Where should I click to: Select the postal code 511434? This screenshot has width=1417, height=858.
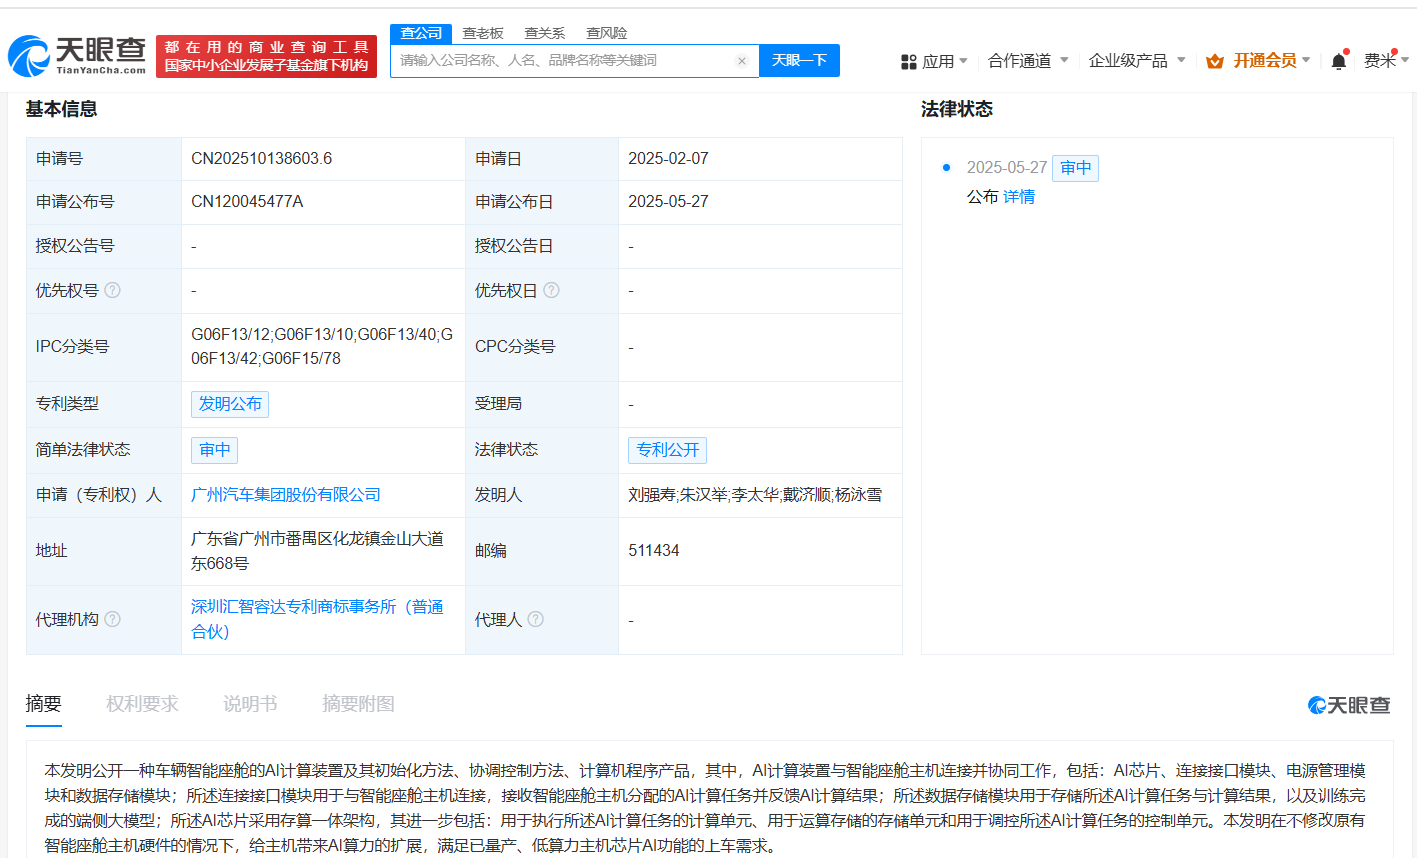point(654,551)
